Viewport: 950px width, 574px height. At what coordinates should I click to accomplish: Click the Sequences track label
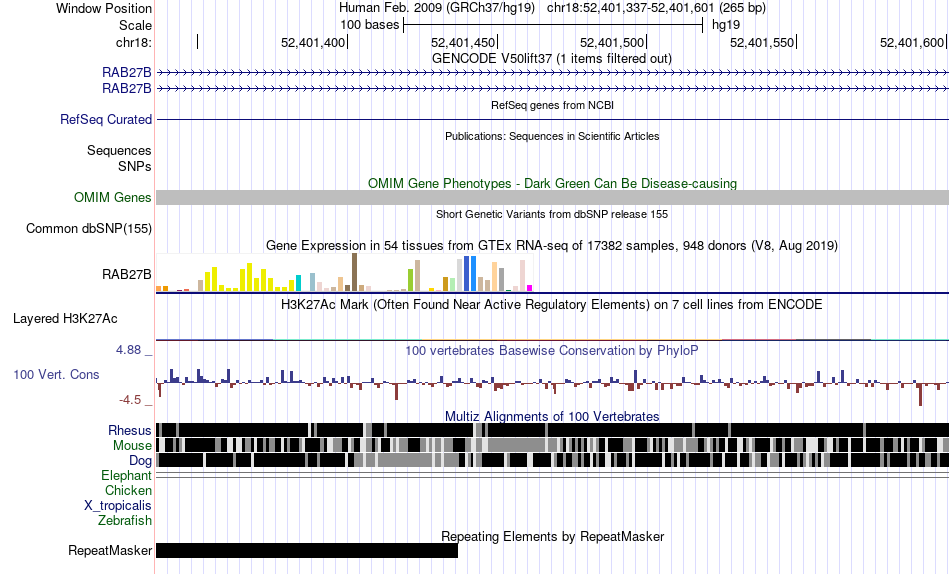pos(119,150)
